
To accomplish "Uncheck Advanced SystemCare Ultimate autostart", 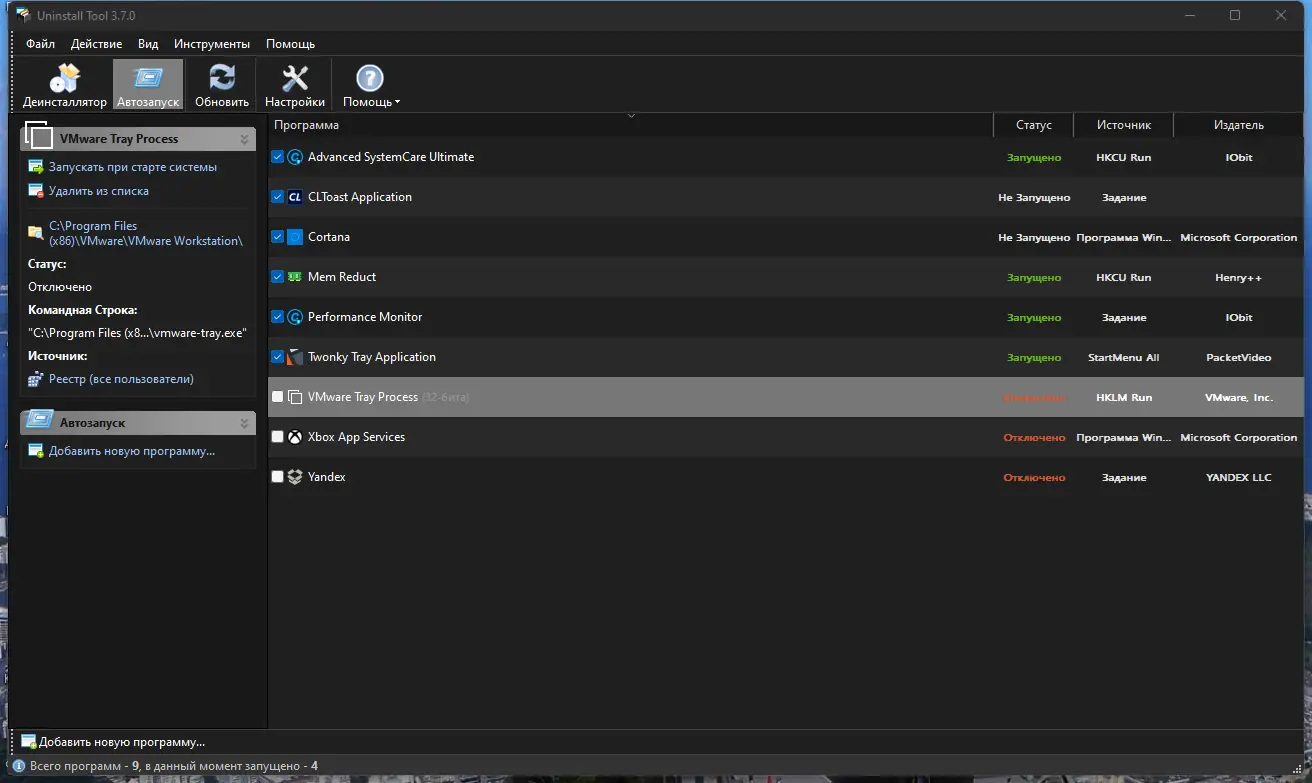I will coord(278,157).
